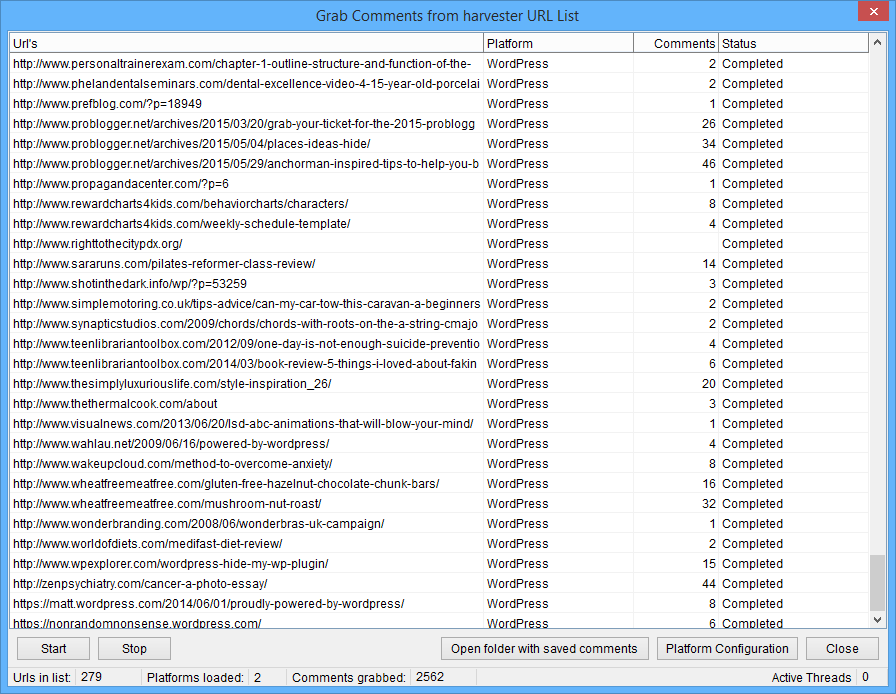Open the Platform Configuration dialog
The image size is (896, 694).
pos(727,648)
